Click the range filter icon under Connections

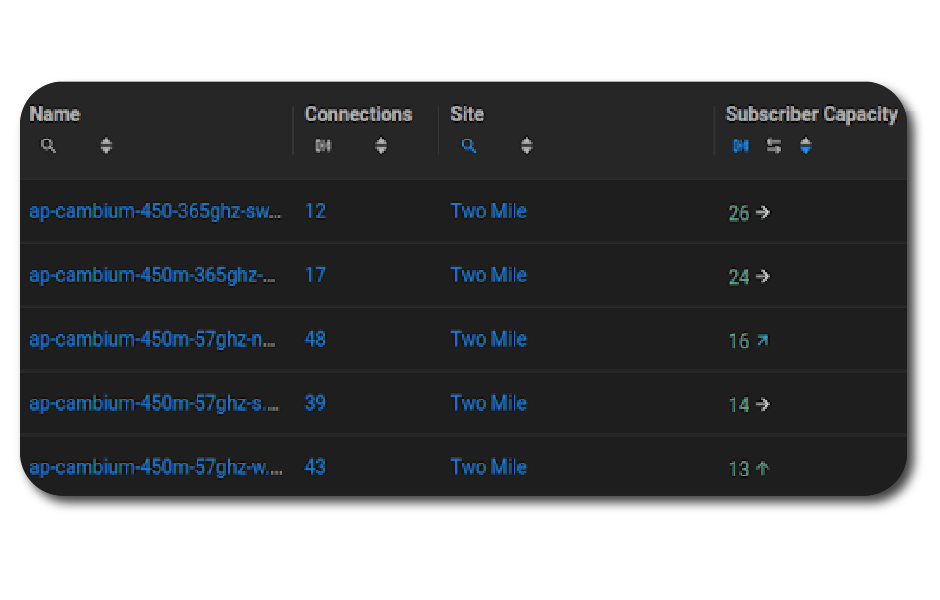322,145
